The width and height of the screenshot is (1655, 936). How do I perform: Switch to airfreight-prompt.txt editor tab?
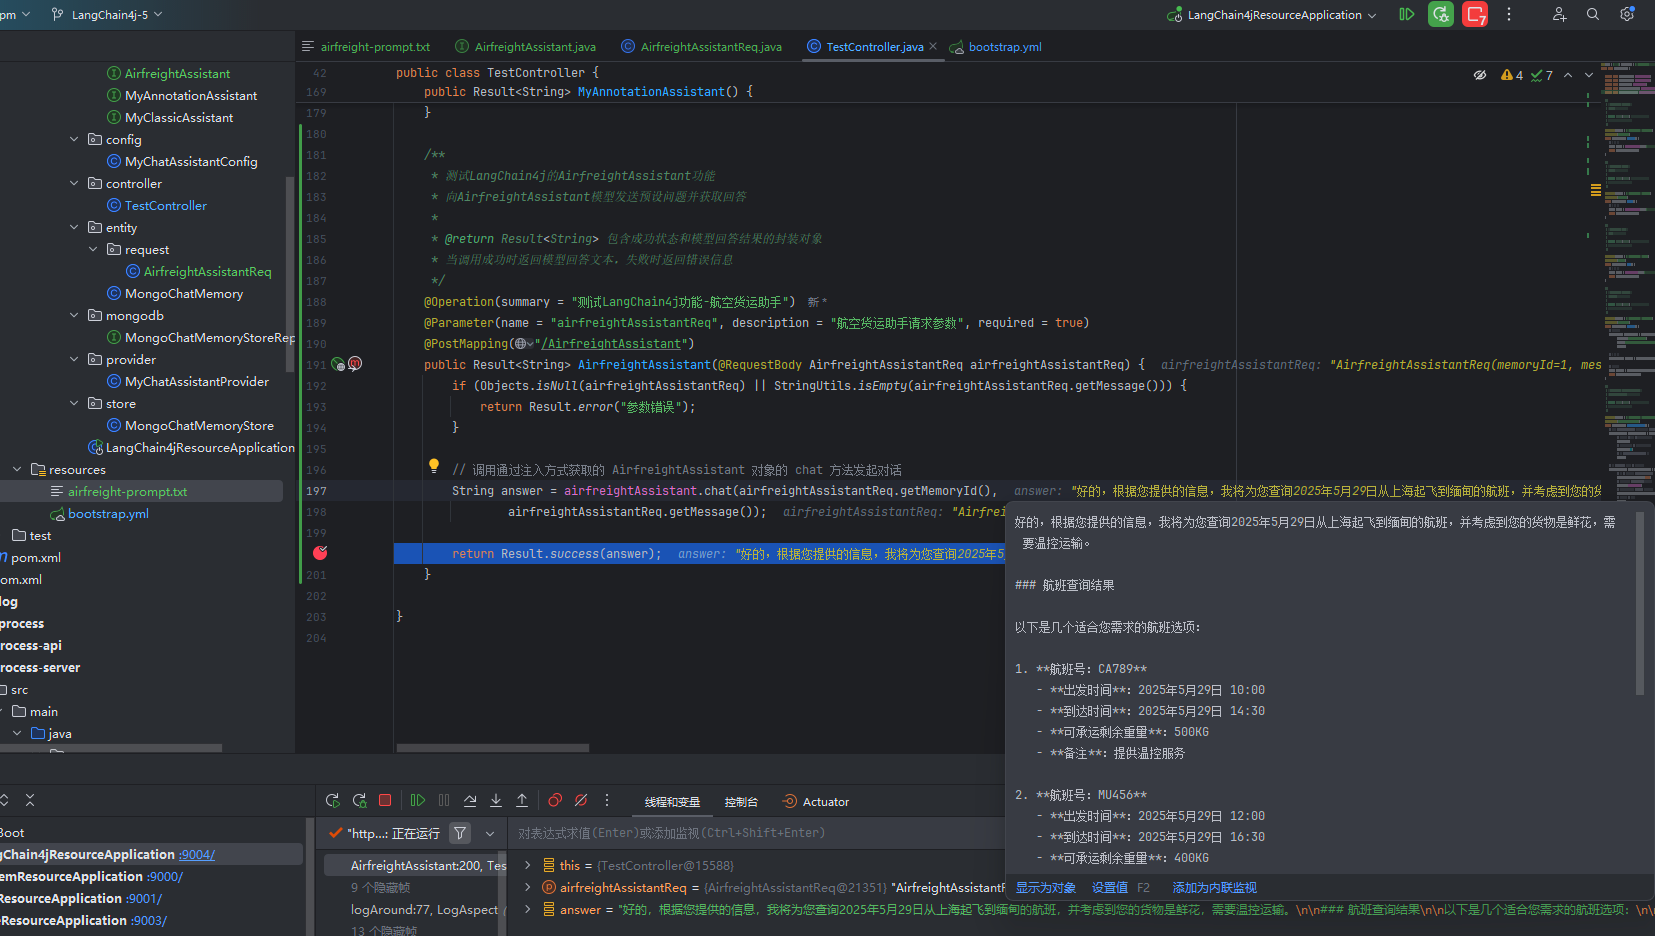pos(366,47)
